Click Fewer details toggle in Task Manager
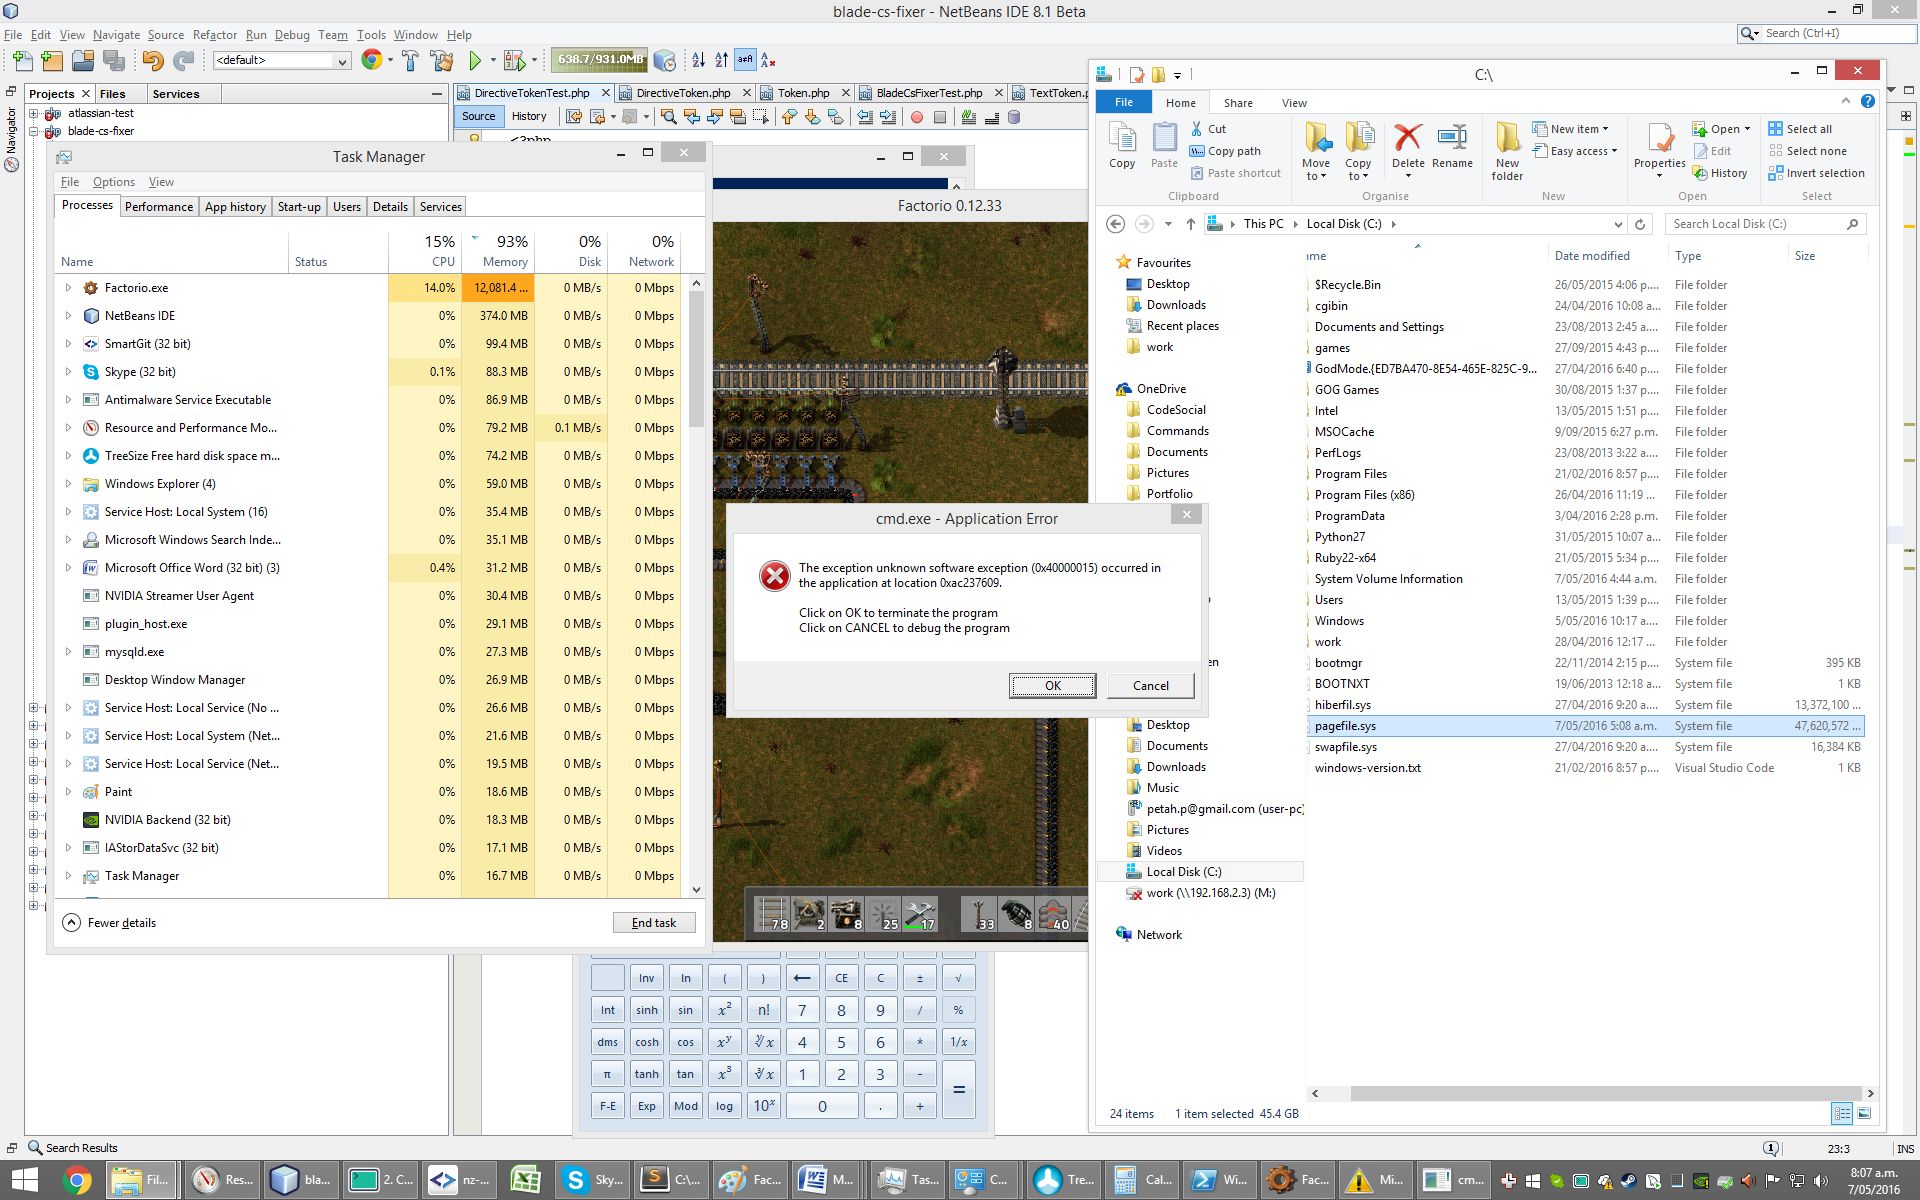The height and width of the screenshot is (1200, 1920). click(x=110, y=923)
